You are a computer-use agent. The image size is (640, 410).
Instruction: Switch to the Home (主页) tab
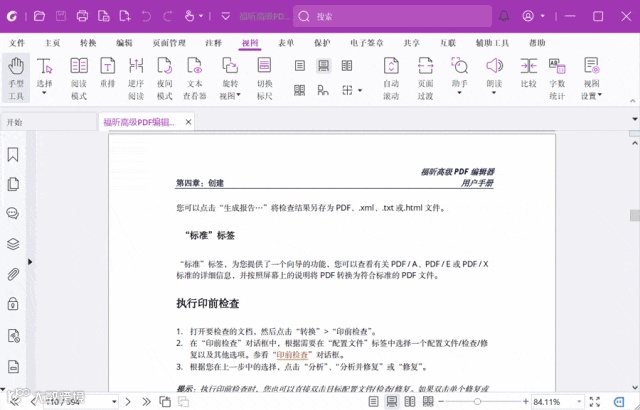[52, 43]
